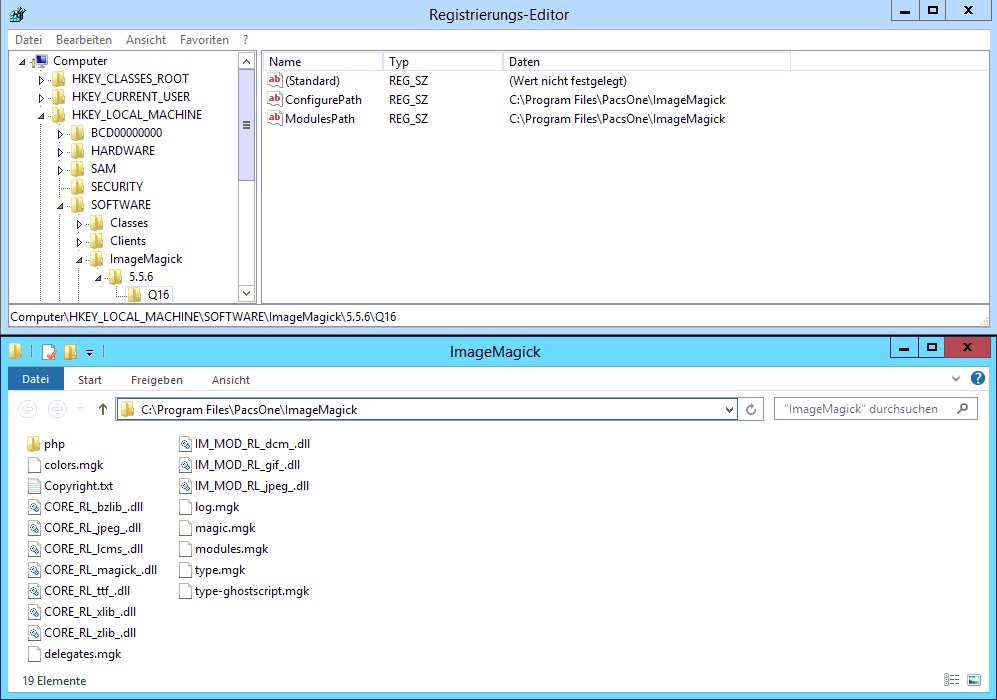
Task: Switch to the Ansicht ribbon tab in Explorer
Action: point(231,380)
